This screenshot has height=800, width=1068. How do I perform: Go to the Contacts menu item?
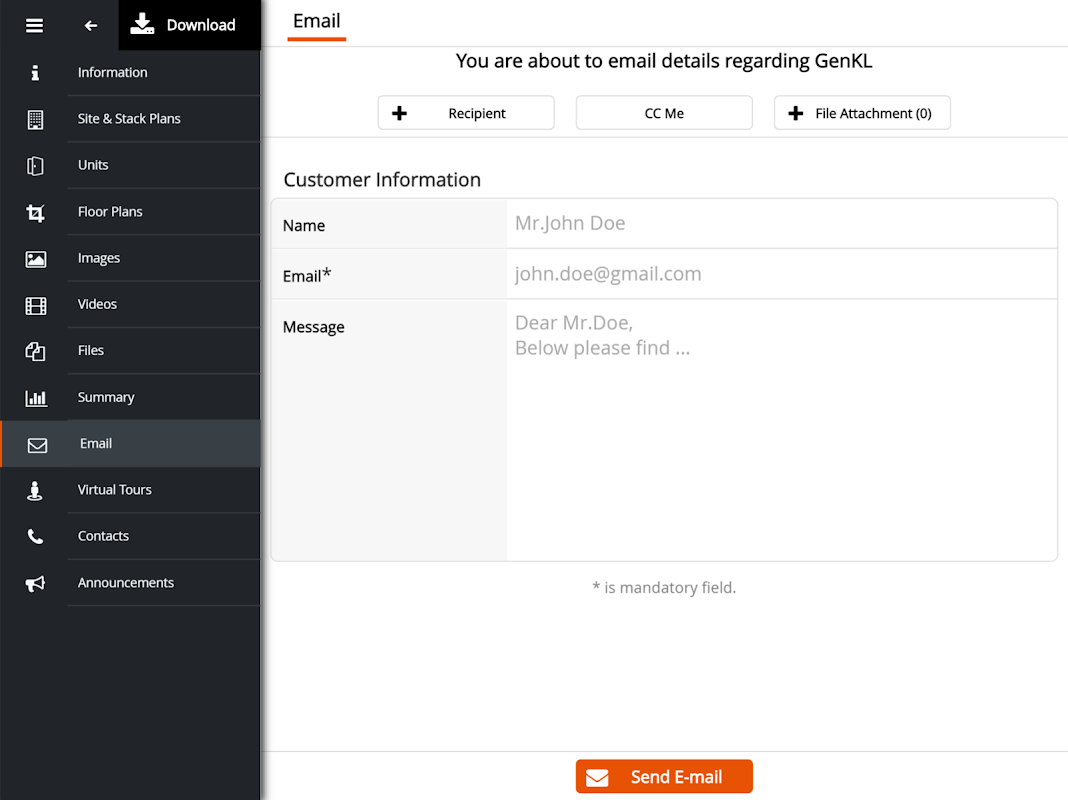point(104,536)
